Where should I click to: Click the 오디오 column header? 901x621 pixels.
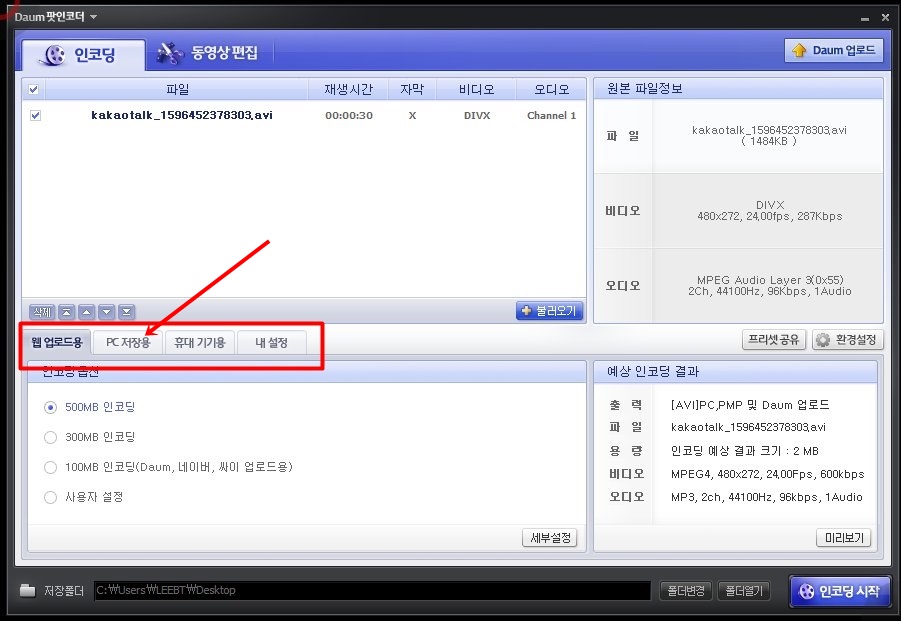[551, 89]
